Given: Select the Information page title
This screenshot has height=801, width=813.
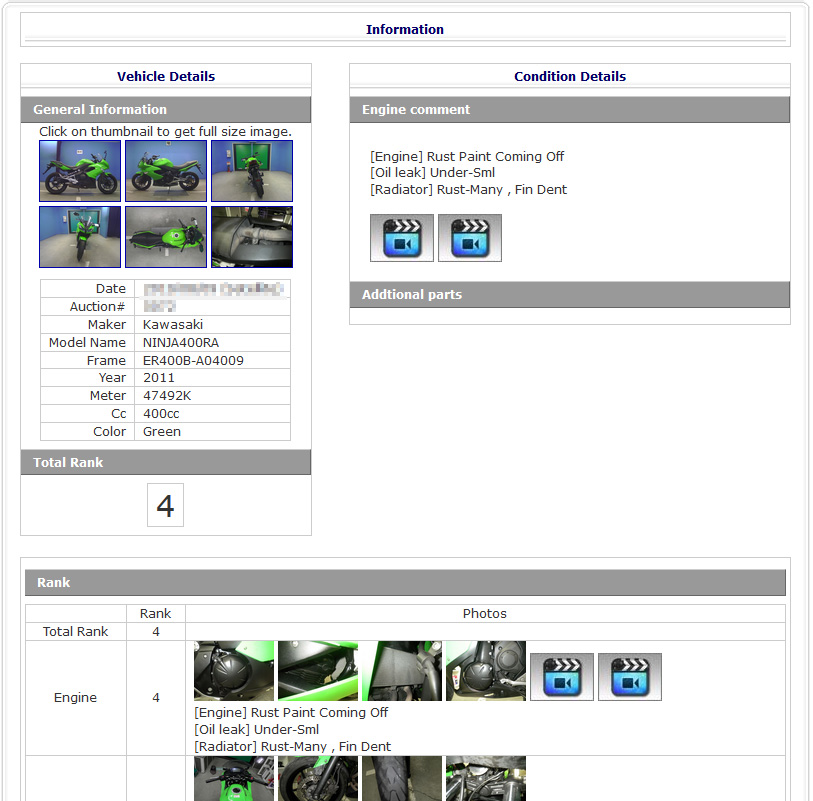Looking at the screenshot, I should [x=405, y=29].
